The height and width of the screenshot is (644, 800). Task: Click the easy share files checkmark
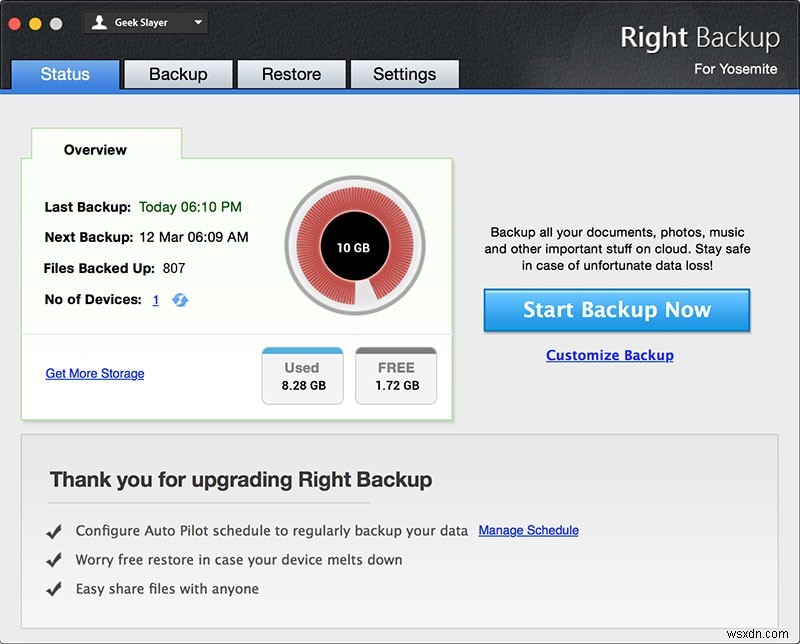click(56, 589)
